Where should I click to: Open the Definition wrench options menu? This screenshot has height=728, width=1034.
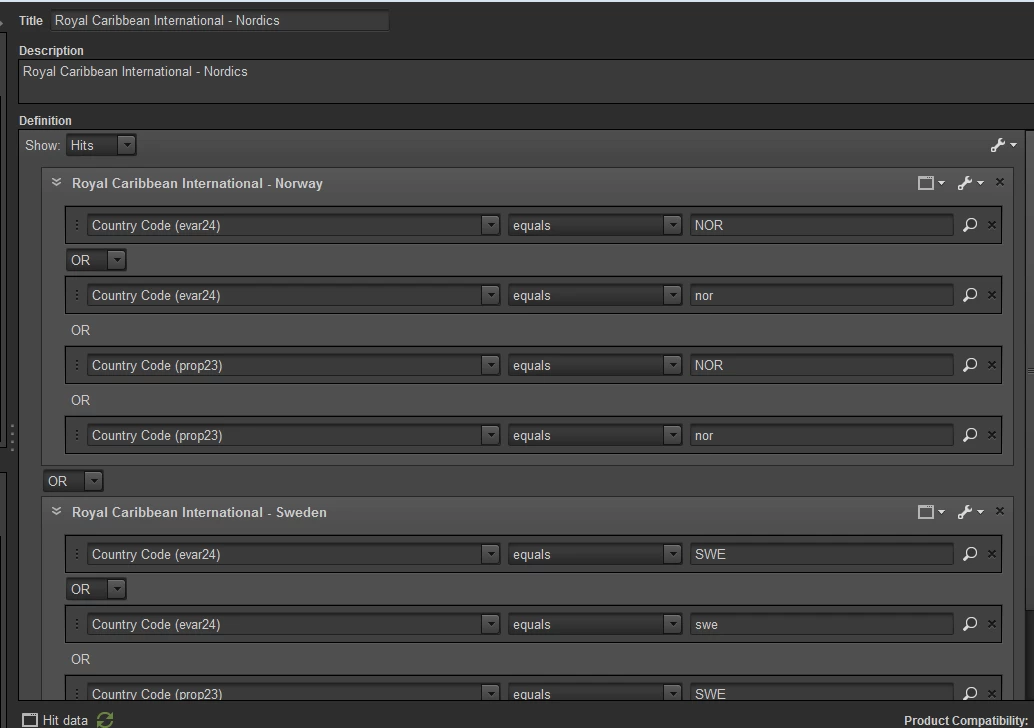[x=1003, y=145]
